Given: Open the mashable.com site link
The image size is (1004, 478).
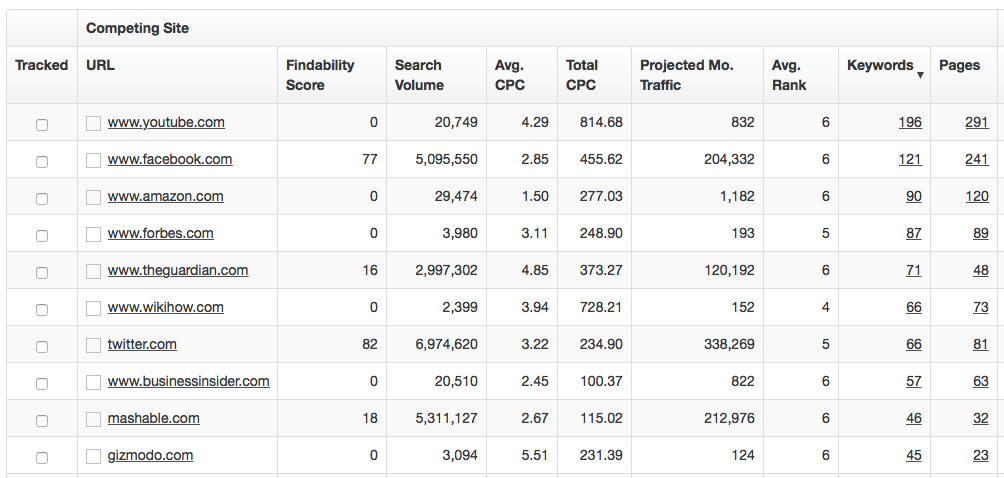Looking at the screenshot, I should point(153,418).
